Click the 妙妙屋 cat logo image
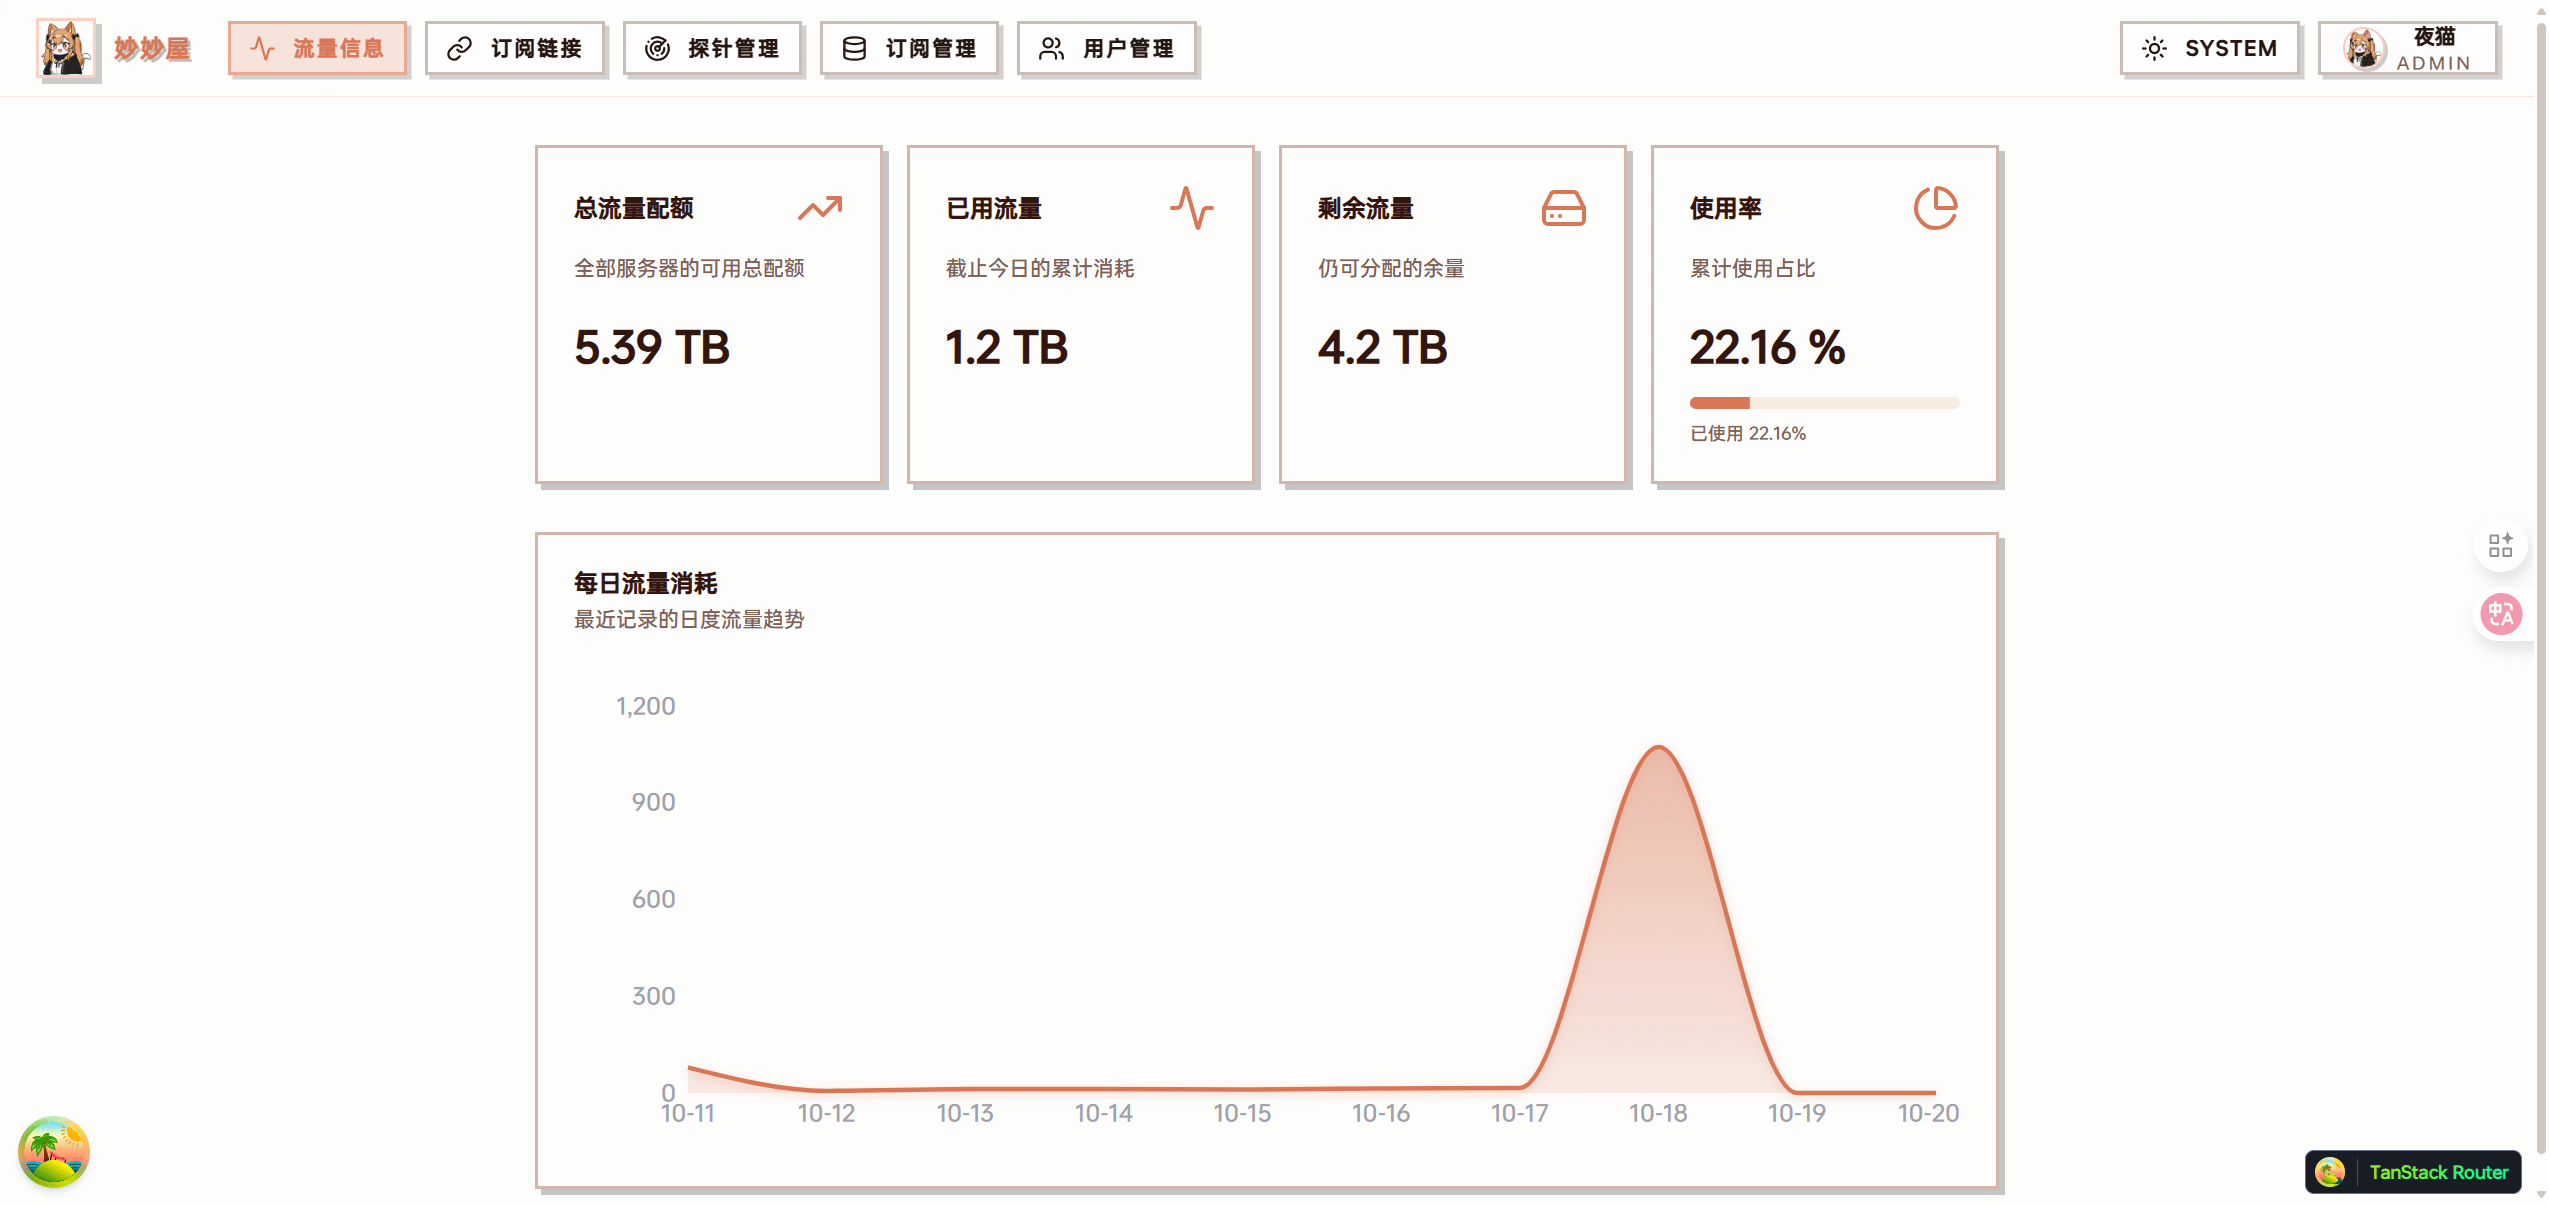This screenshot has height=1206, width=2549. [66, 48]
